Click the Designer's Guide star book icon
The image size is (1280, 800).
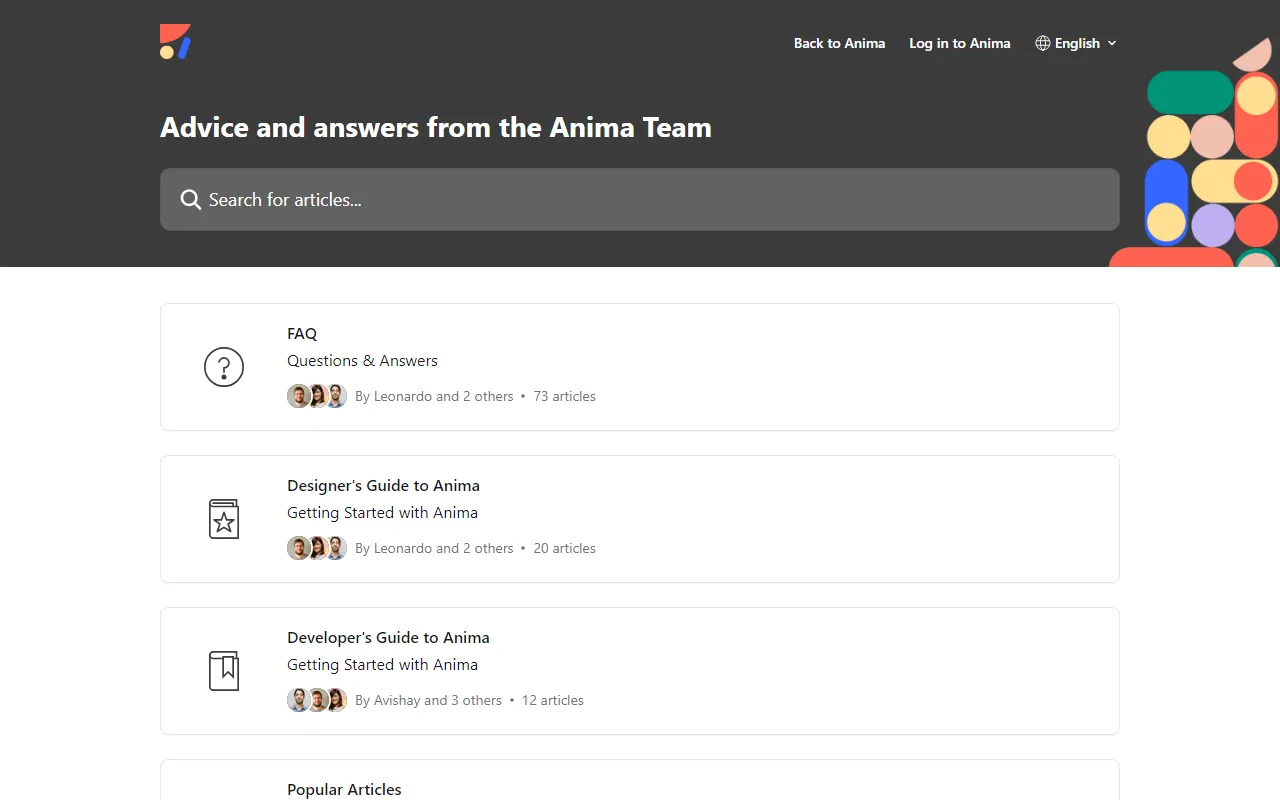pyautogui.click(x=224, y=519)
